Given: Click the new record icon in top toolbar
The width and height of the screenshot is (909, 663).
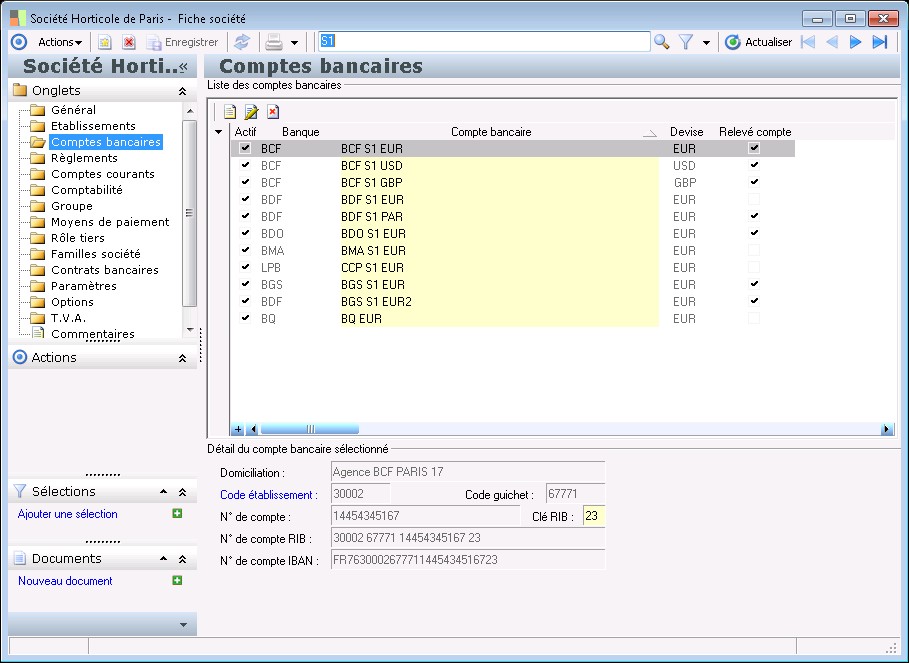Looking at the screenshot, I should 104,42.
